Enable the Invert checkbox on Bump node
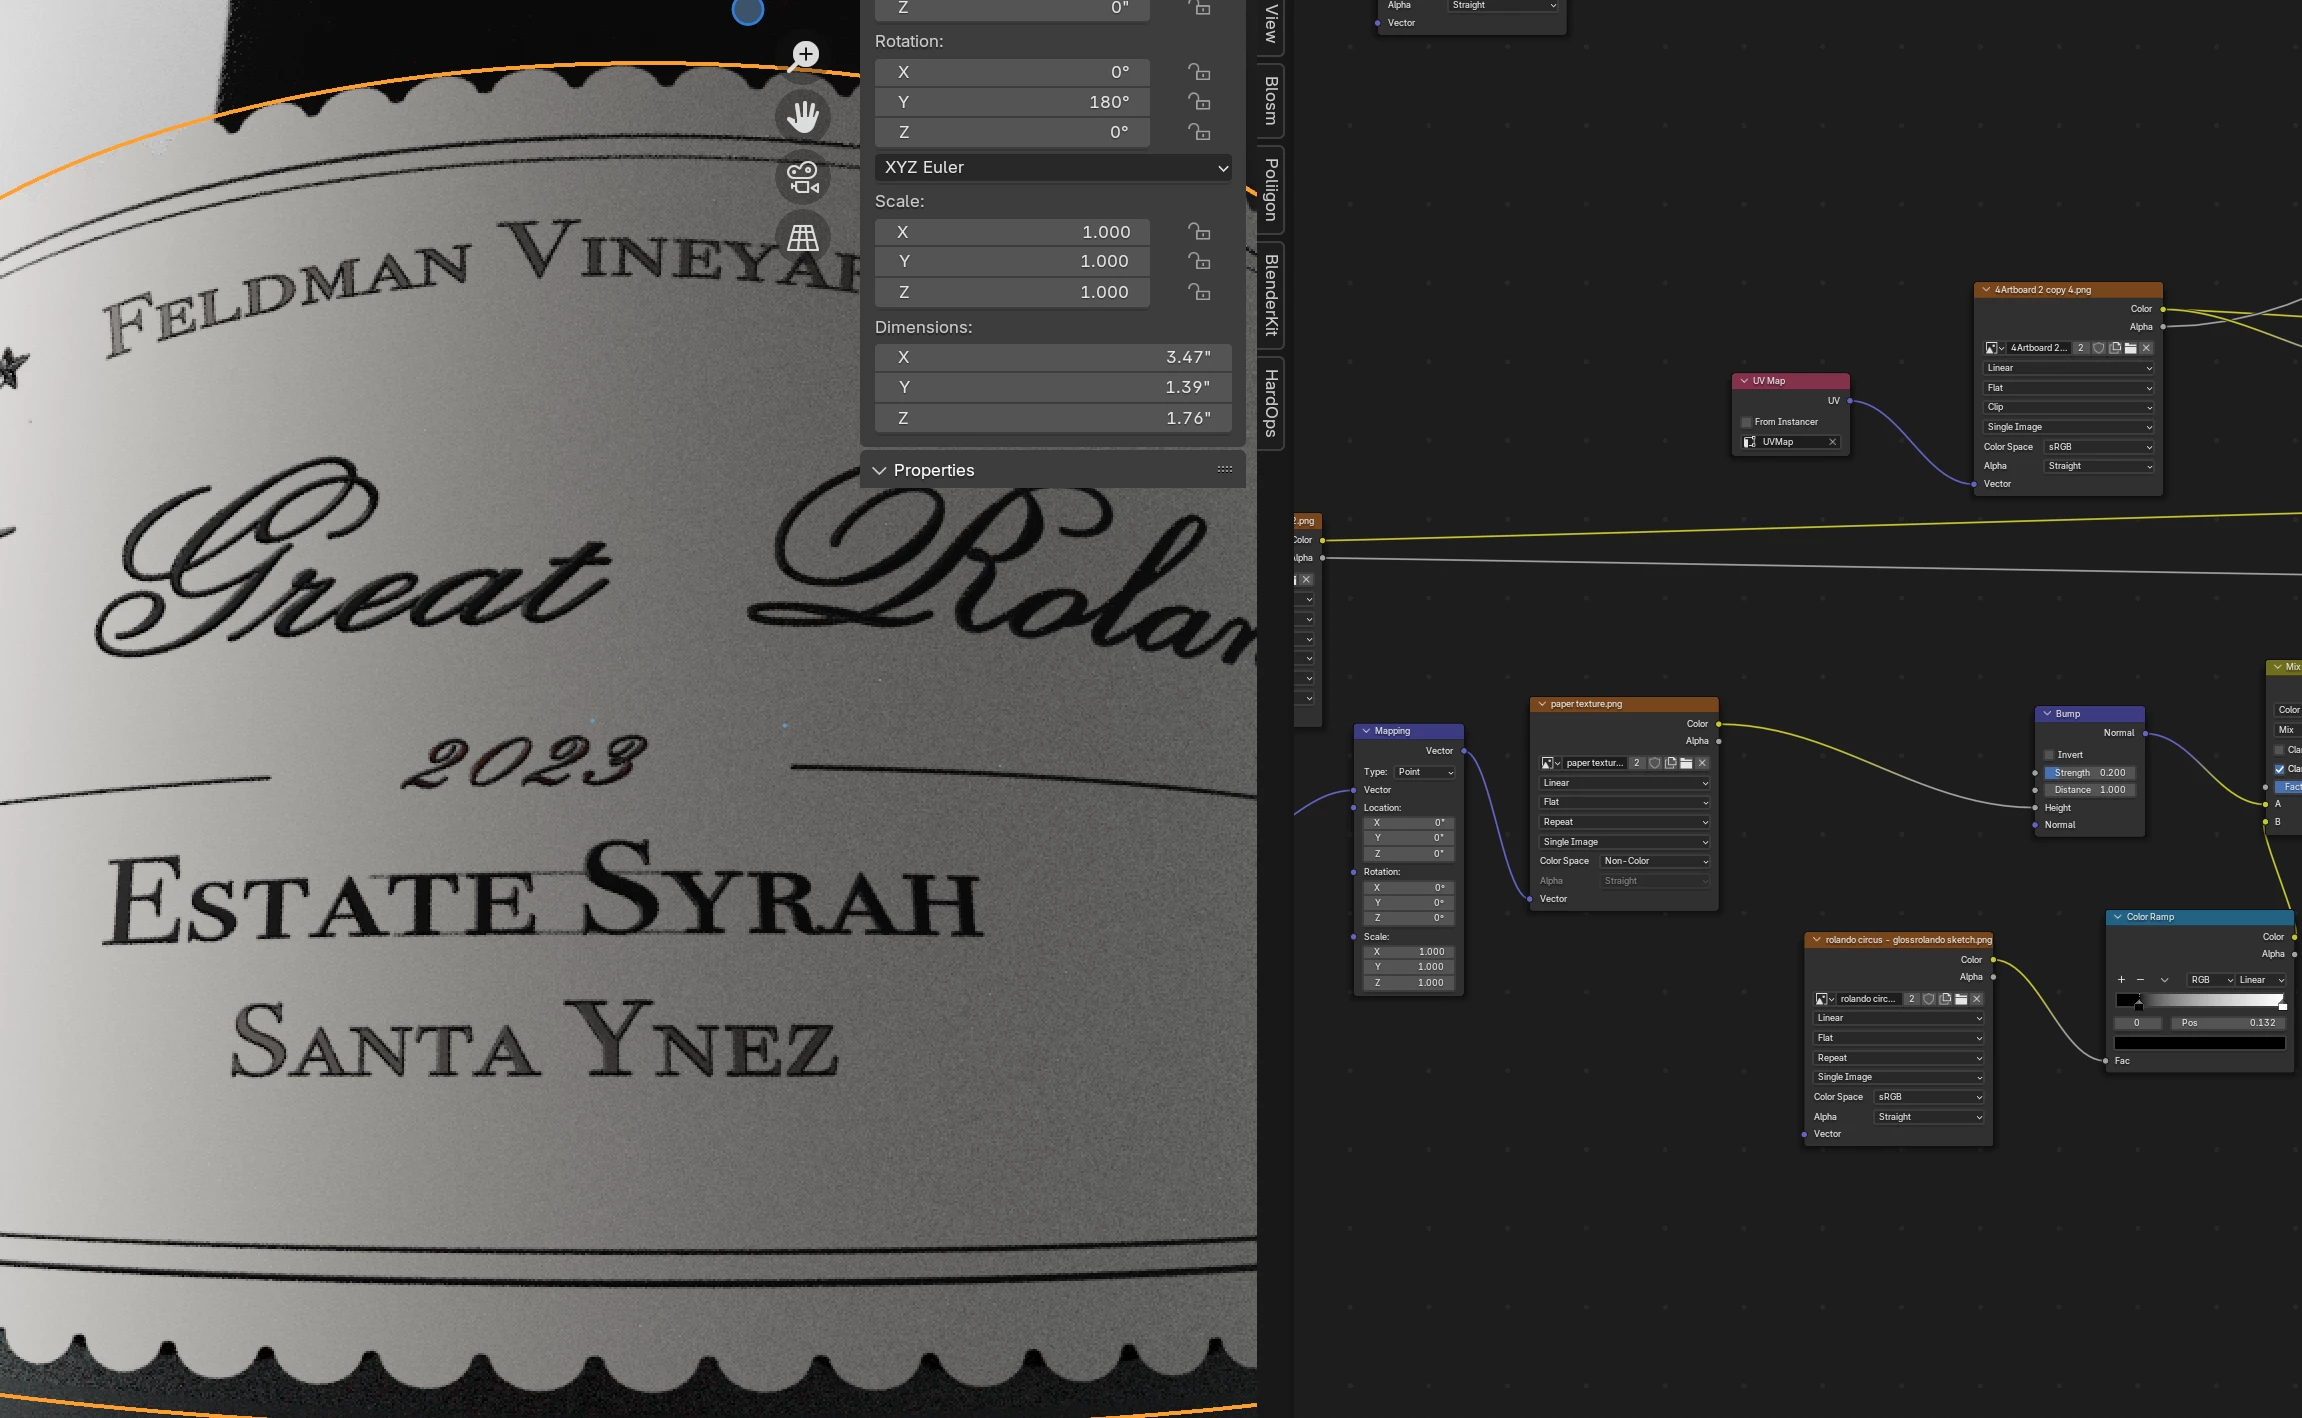Viewport: 2302px width, 1418px height. [2049, 755]
